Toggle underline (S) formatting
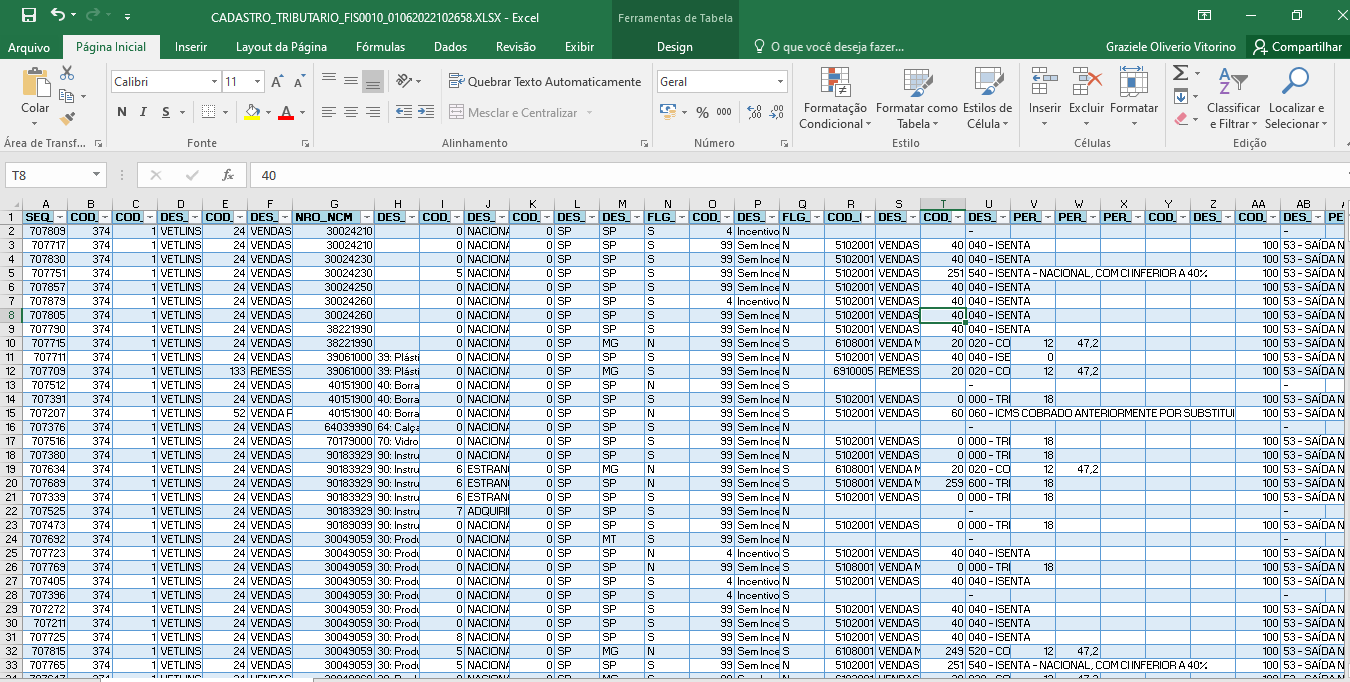This screenshot has height=682, width=1350. (x=166, y=112)
